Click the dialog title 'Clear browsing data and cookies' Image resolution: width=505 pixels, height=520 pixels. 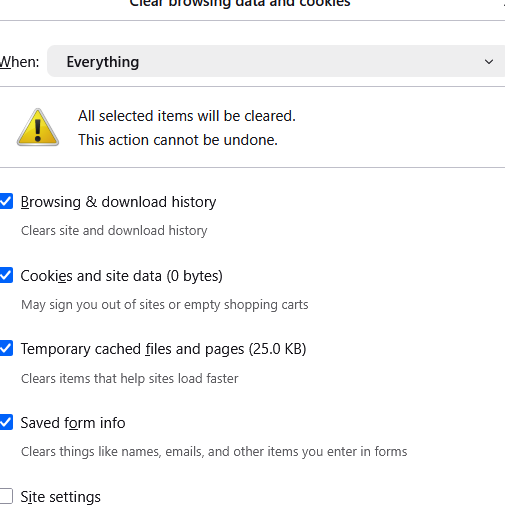point(240,3)
